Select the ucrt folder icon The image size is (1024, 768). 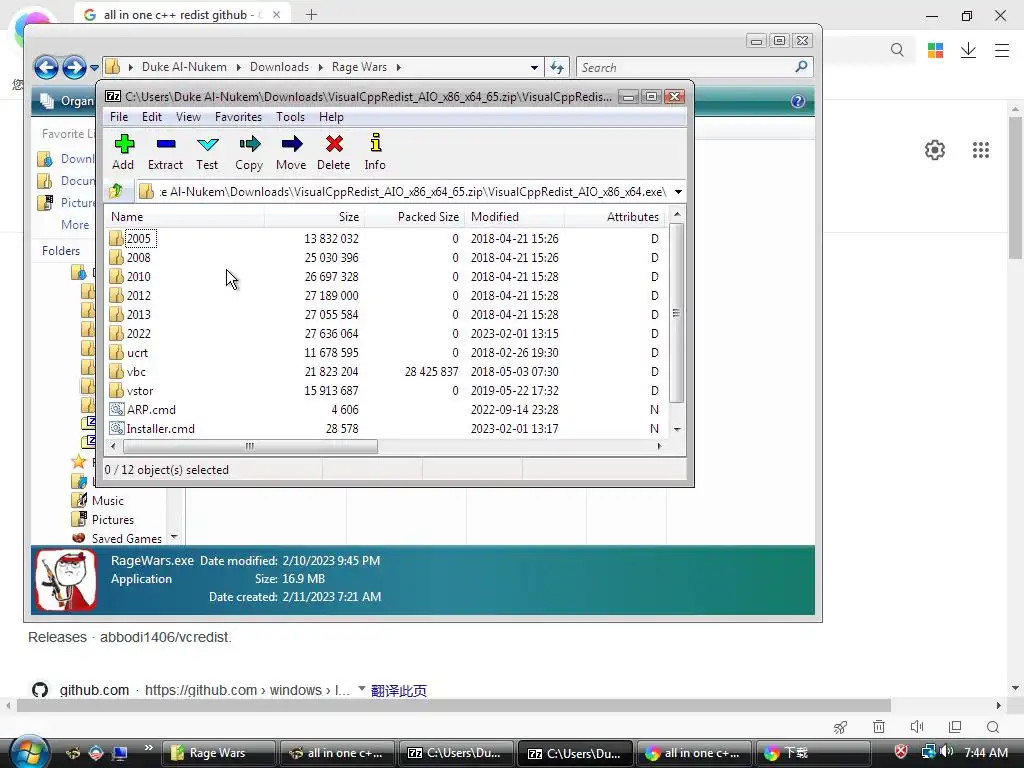click(x=116, y=353)
